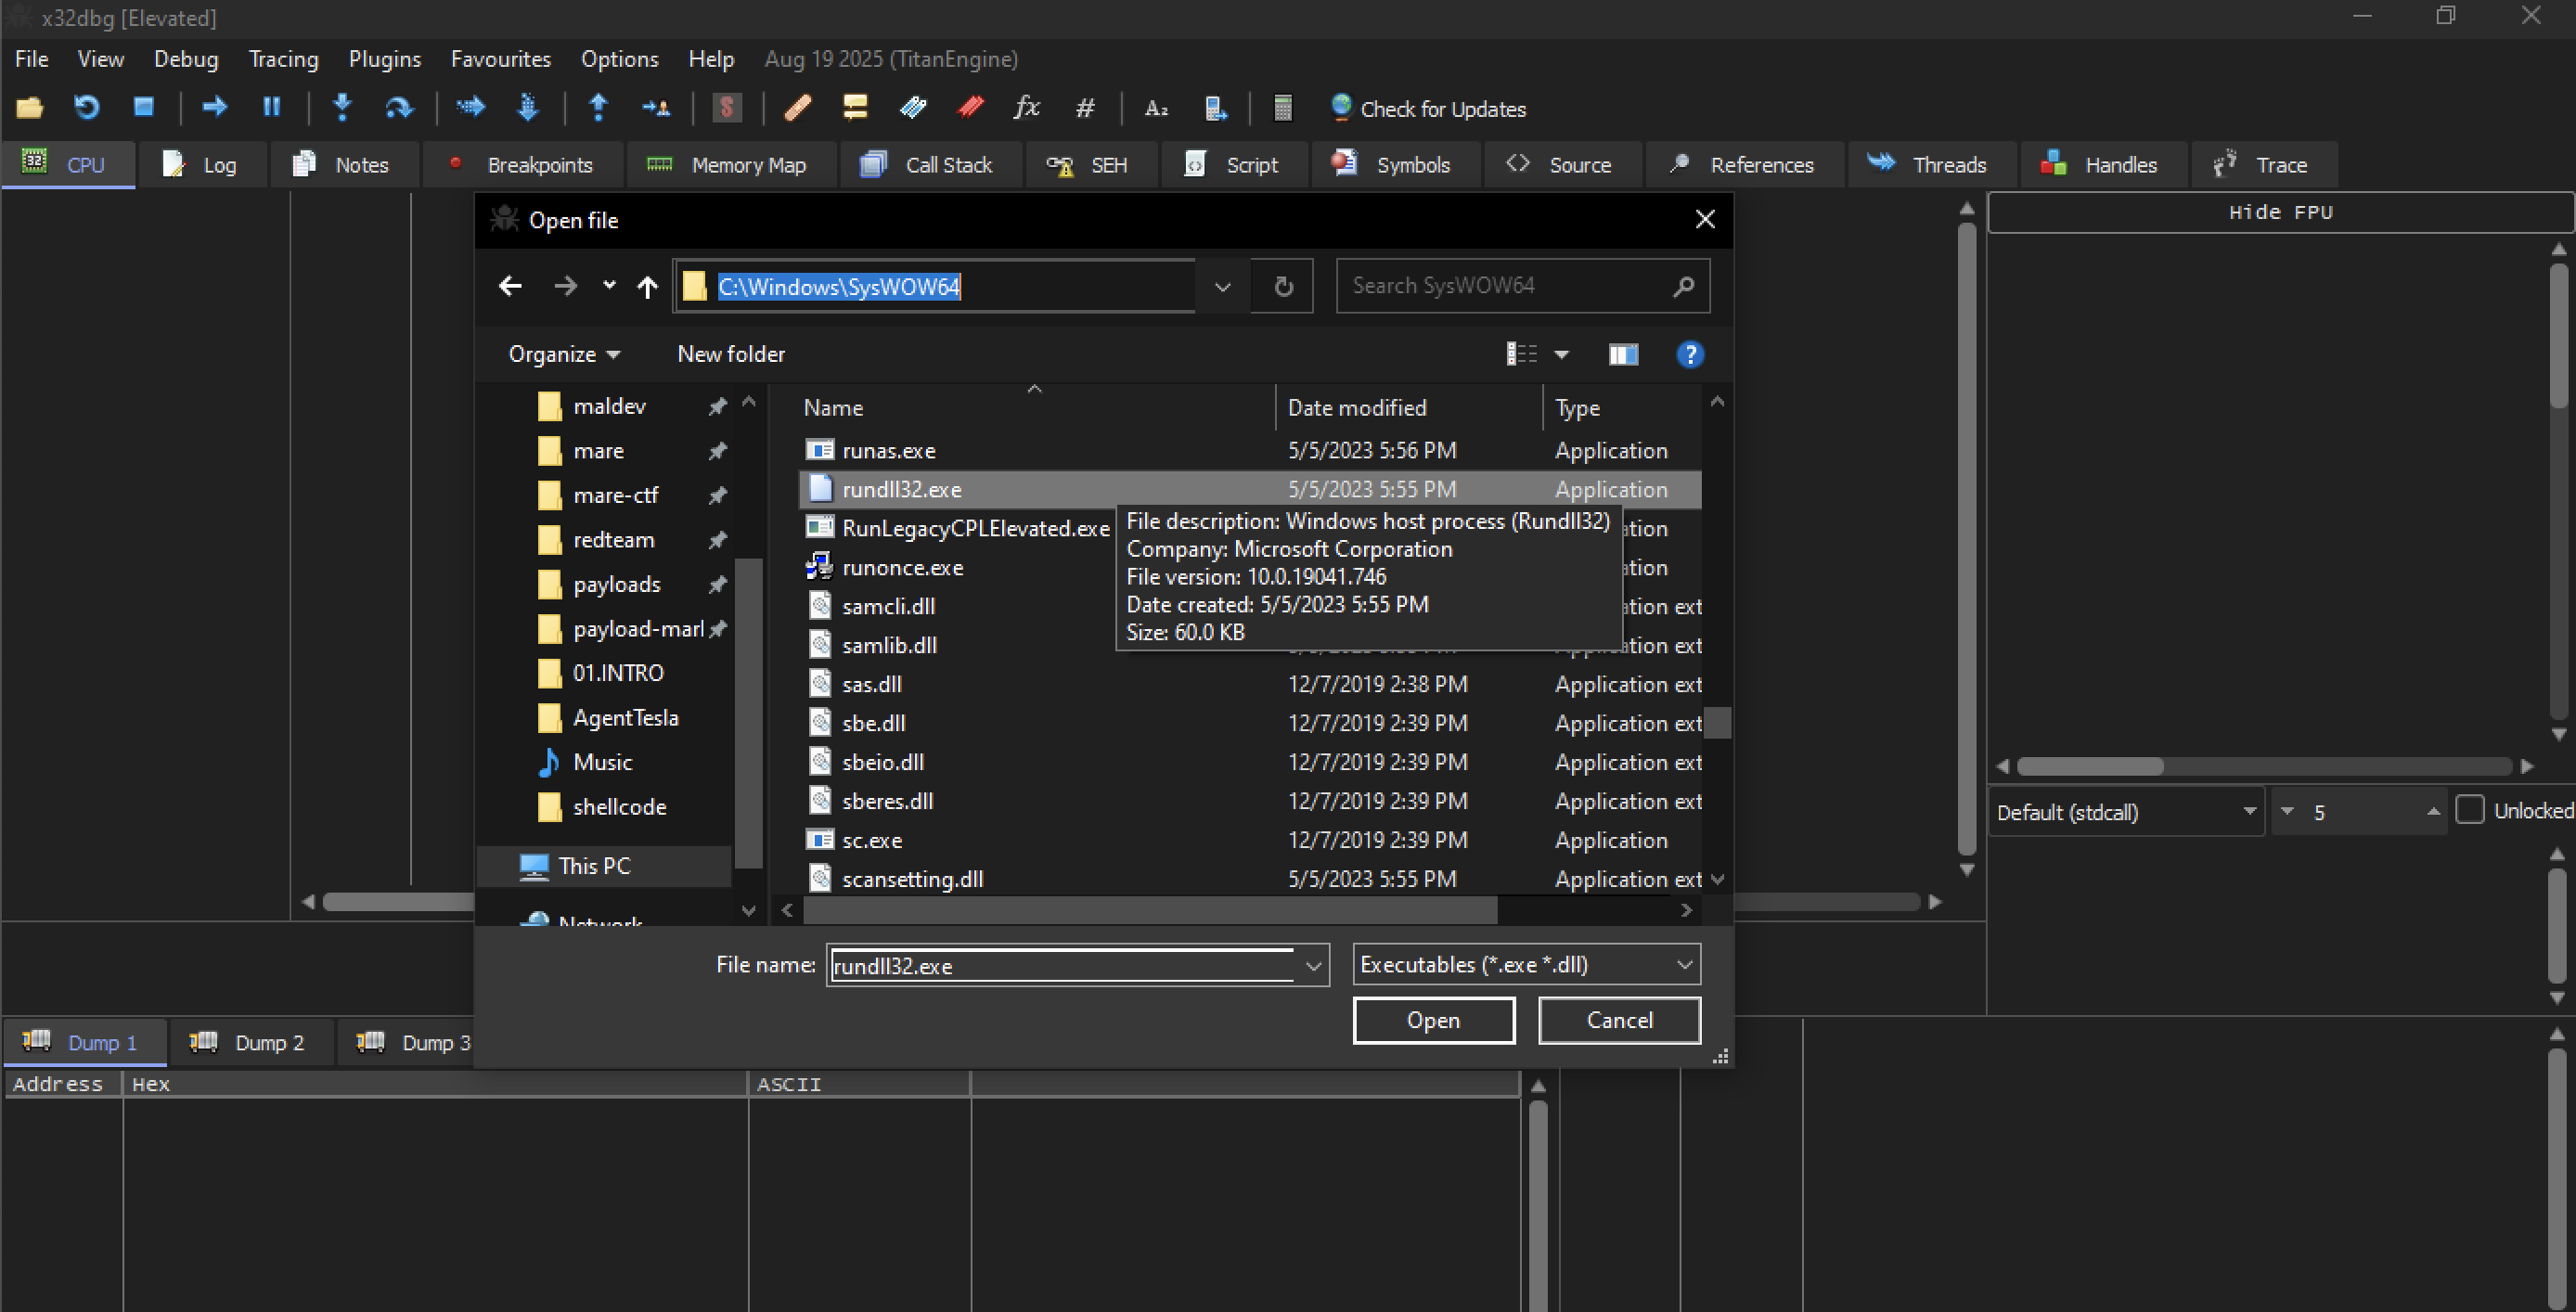This screenshot has width=2576, height=1312.
Task: Open recent locations dropdown arrow
Action: tap(609, 286)
